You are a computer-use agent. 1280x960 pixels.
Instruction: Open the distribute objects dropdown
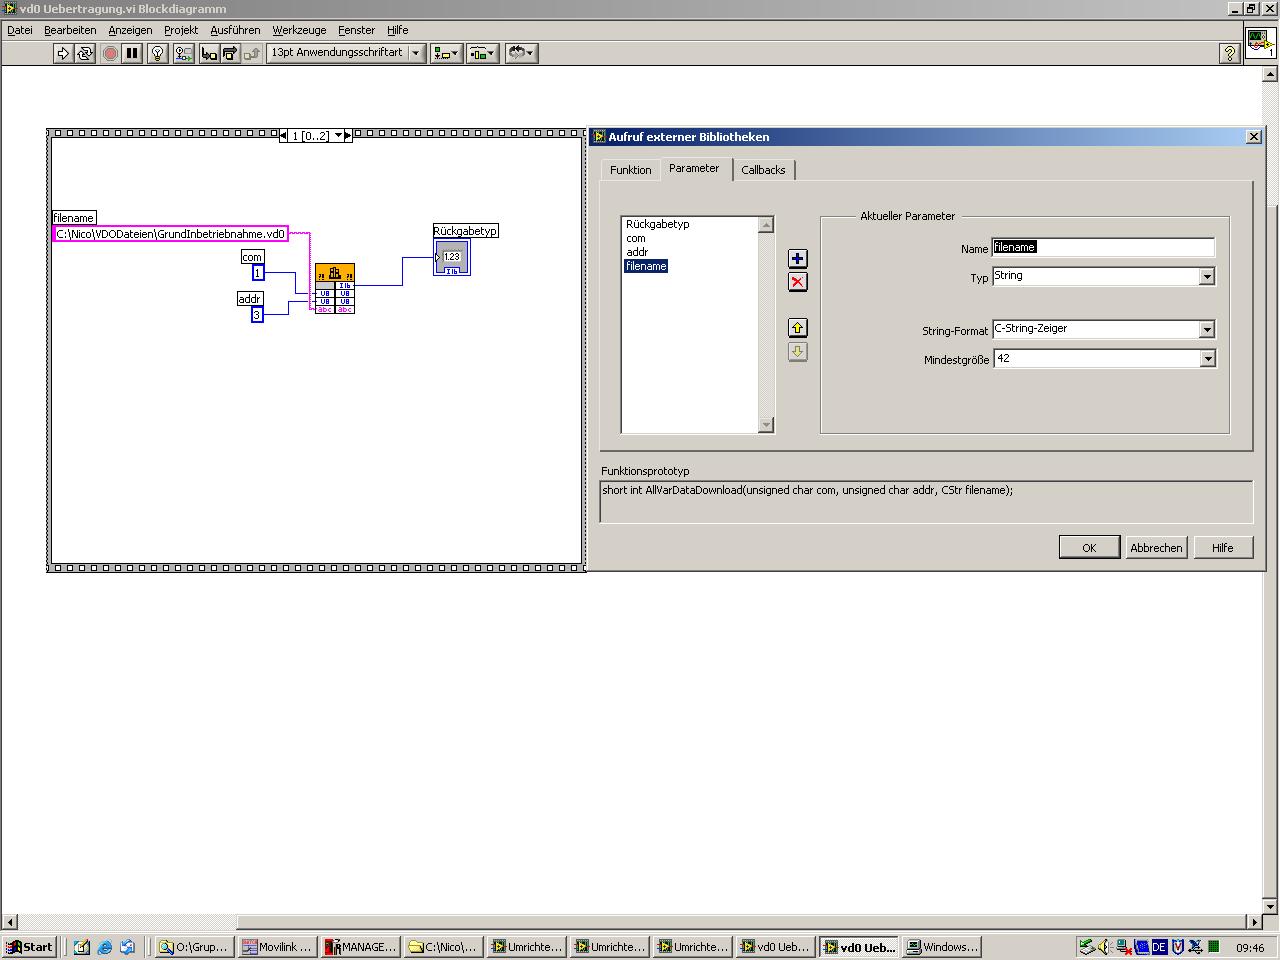[x=483, y=53]
